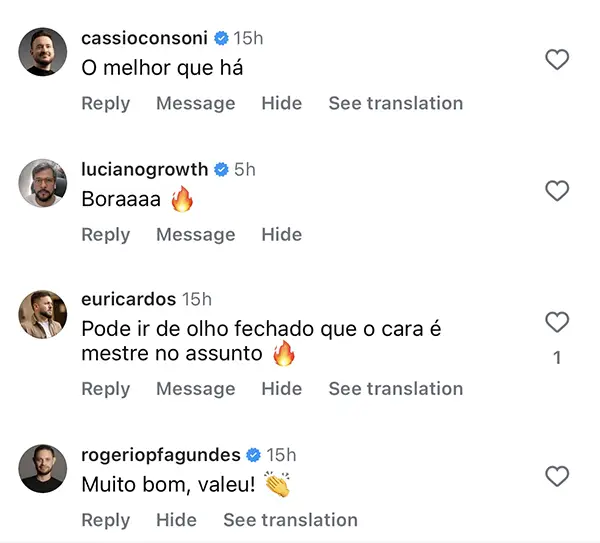600x543 pixels.
Task: Tap heart on euricardos's comment
Action: click(x=556, y=322)
